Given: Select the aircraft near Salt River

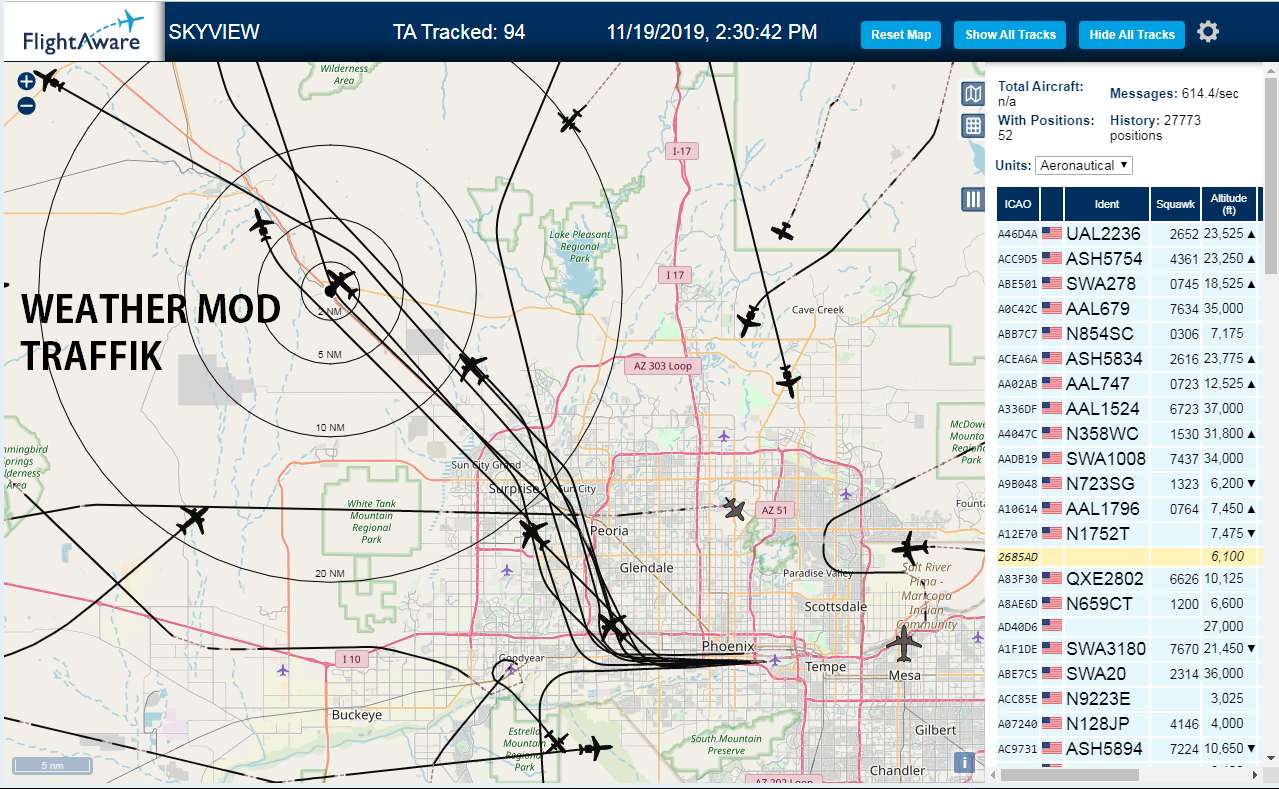Looking at the screenshot, I should (911, 547).
